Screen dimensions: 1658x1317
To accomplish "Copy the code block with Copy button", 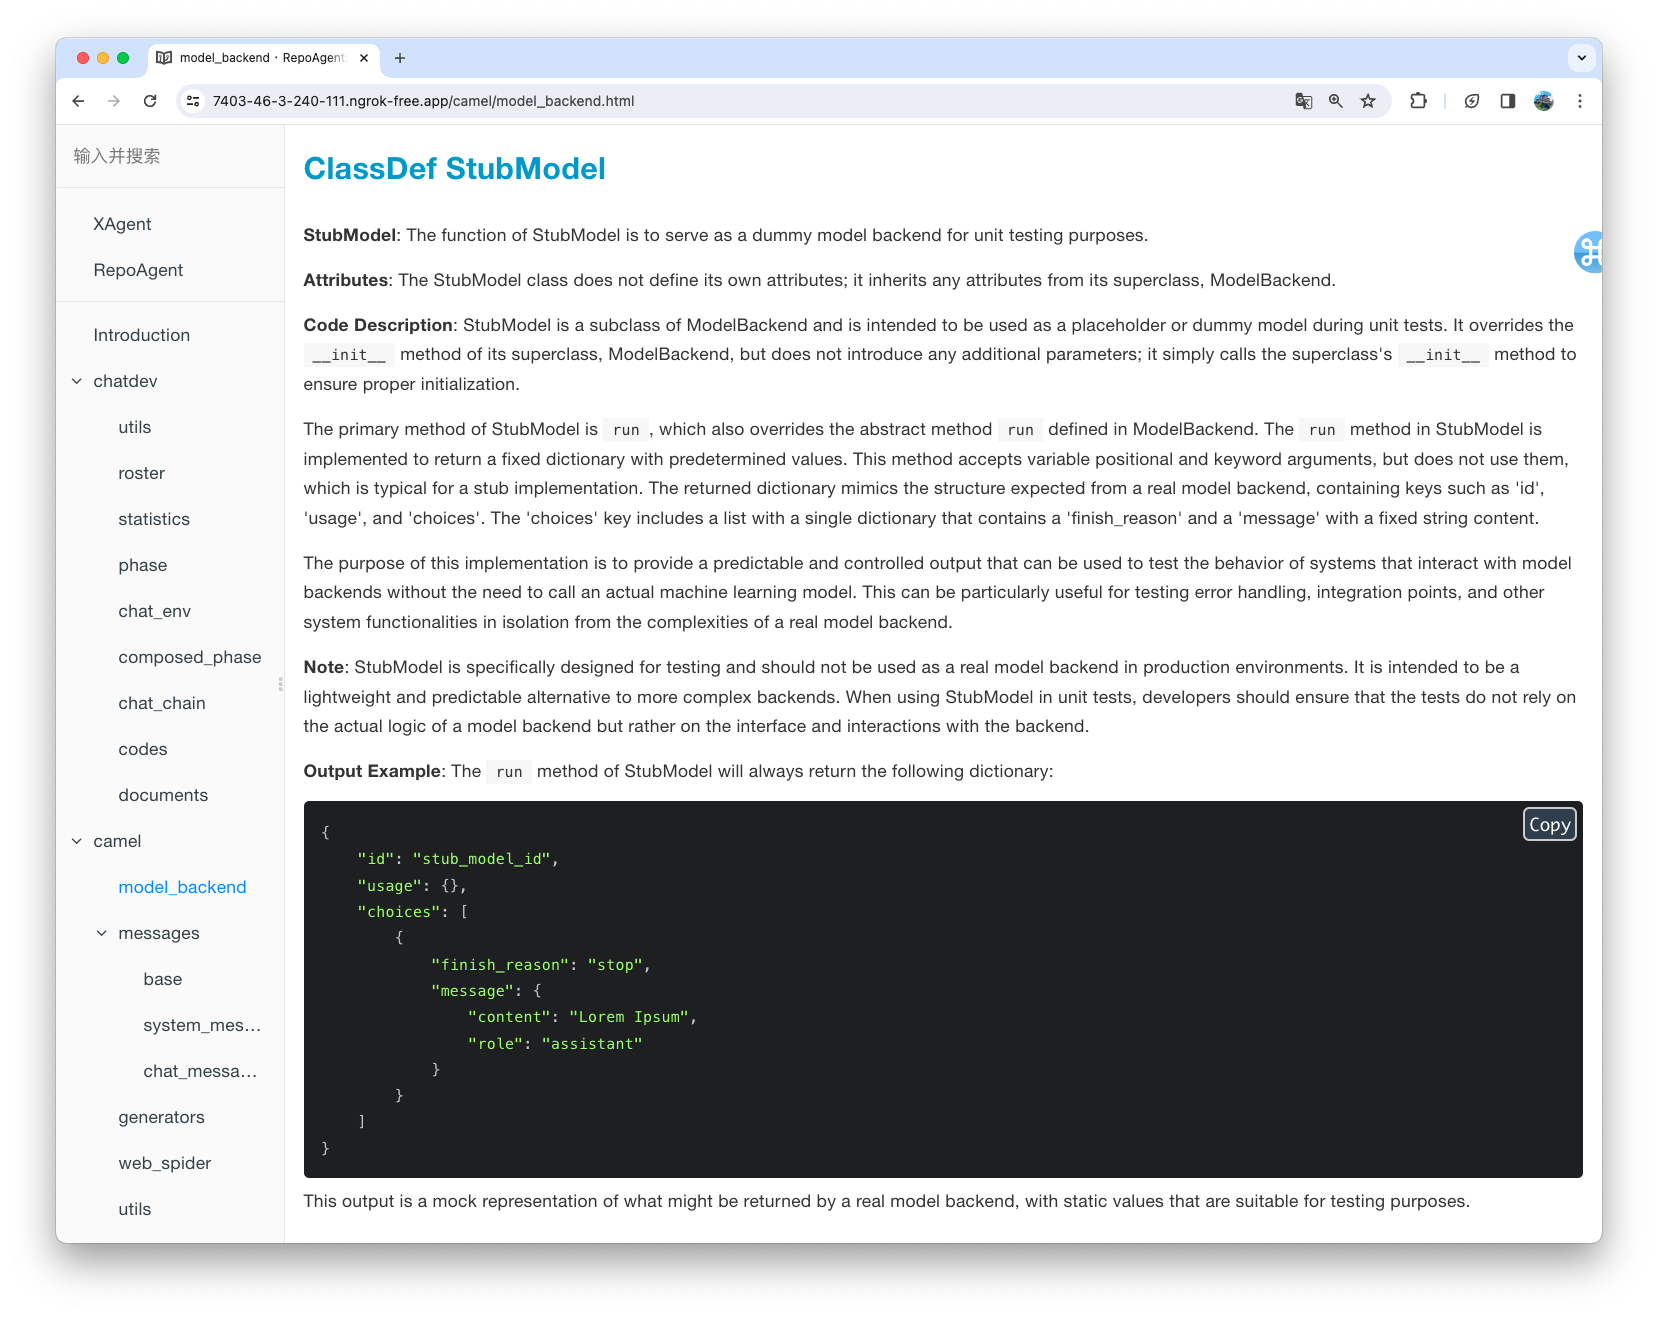I will pos(1550,824).
